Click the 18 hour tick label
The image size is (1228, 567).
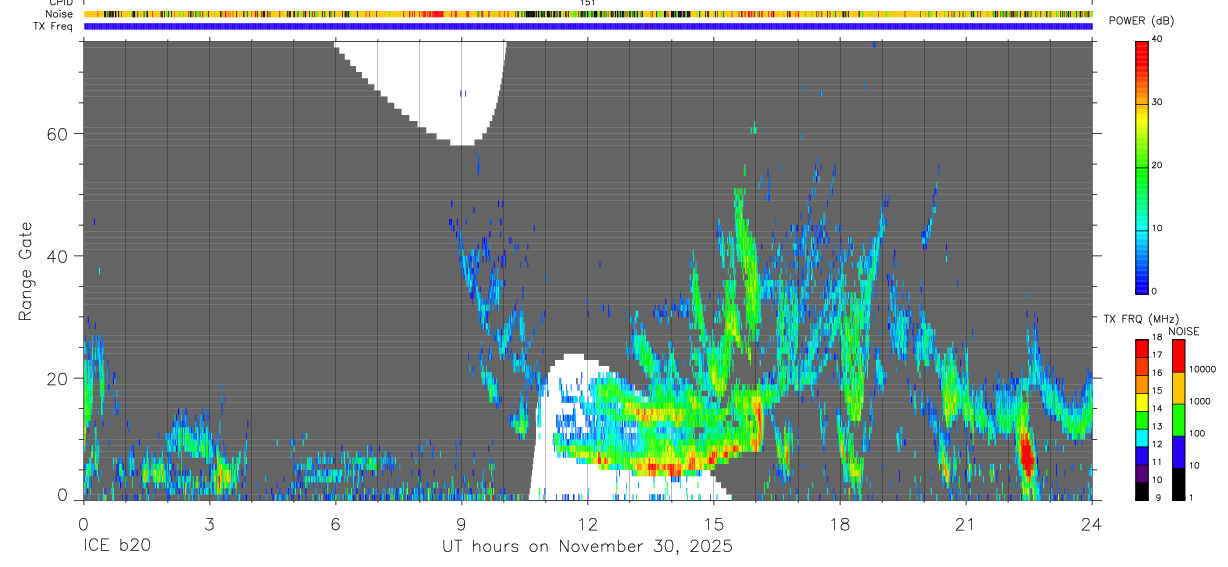click(x=840, y=524)
